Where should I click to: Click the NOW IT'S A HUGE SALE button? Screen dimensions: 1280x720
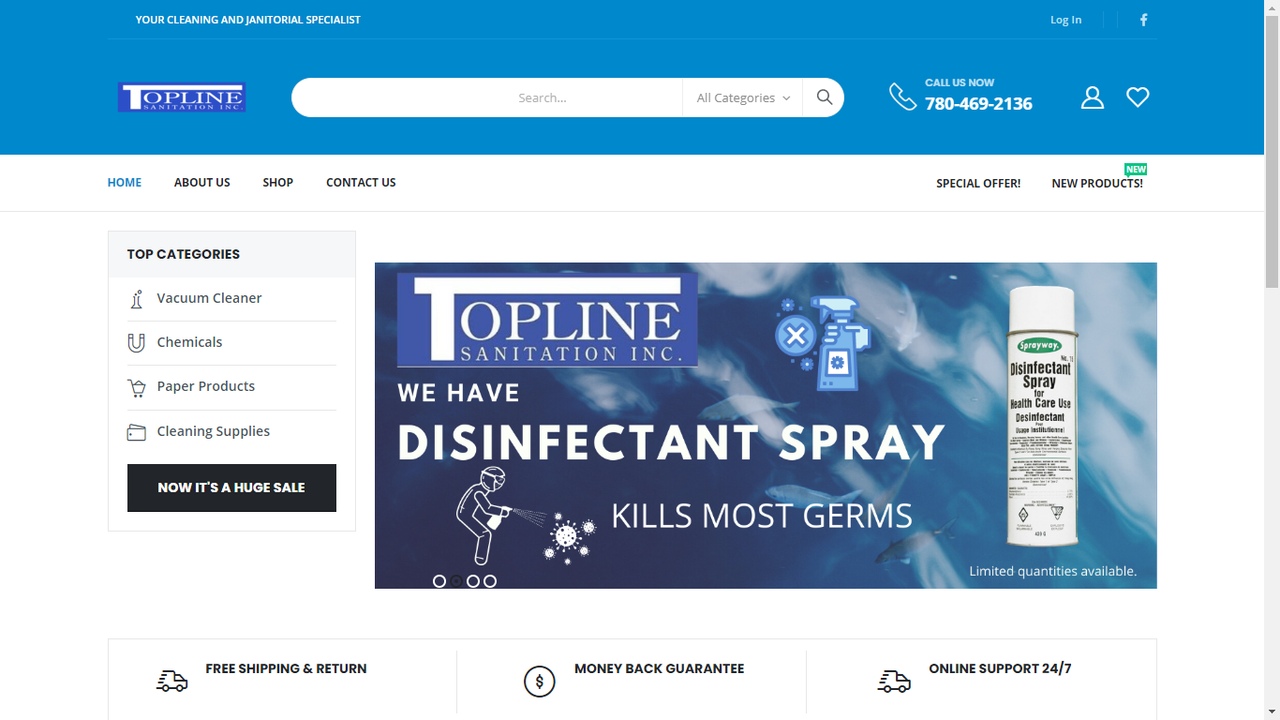coord(232,488)
